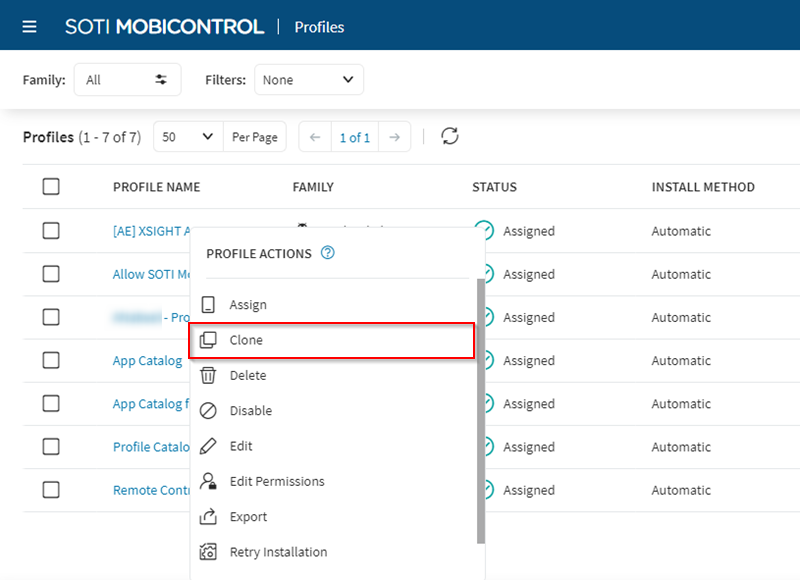Click the Profile Actions help icon
This screenshot has width=800, height=580.
pos(328,254)
